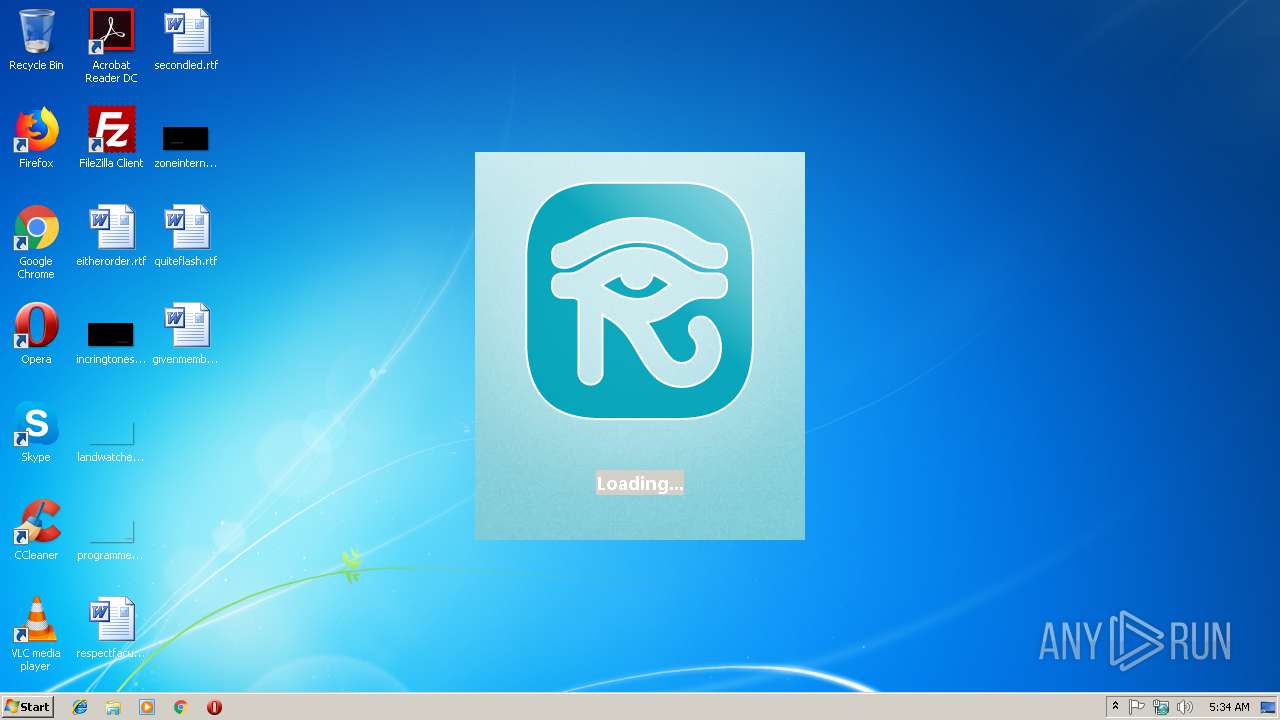Select the givenmemb... document icon

[186, 334]
